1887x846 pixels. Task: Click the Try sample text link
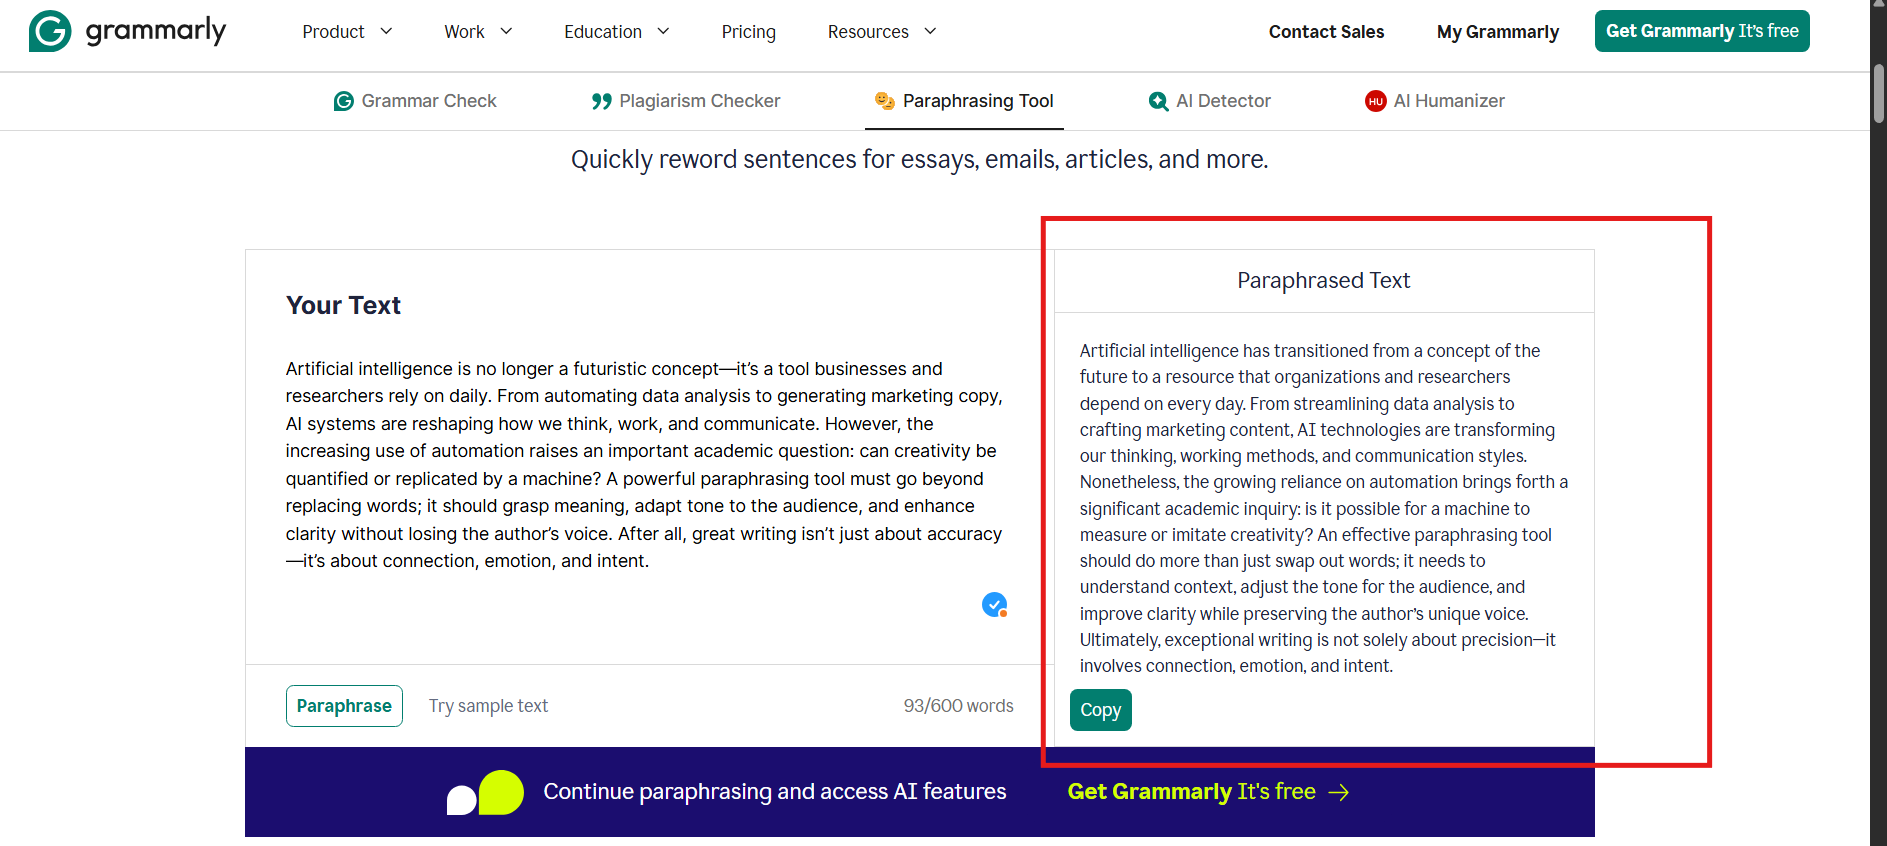pyautogui.click(x=488, y=706)
